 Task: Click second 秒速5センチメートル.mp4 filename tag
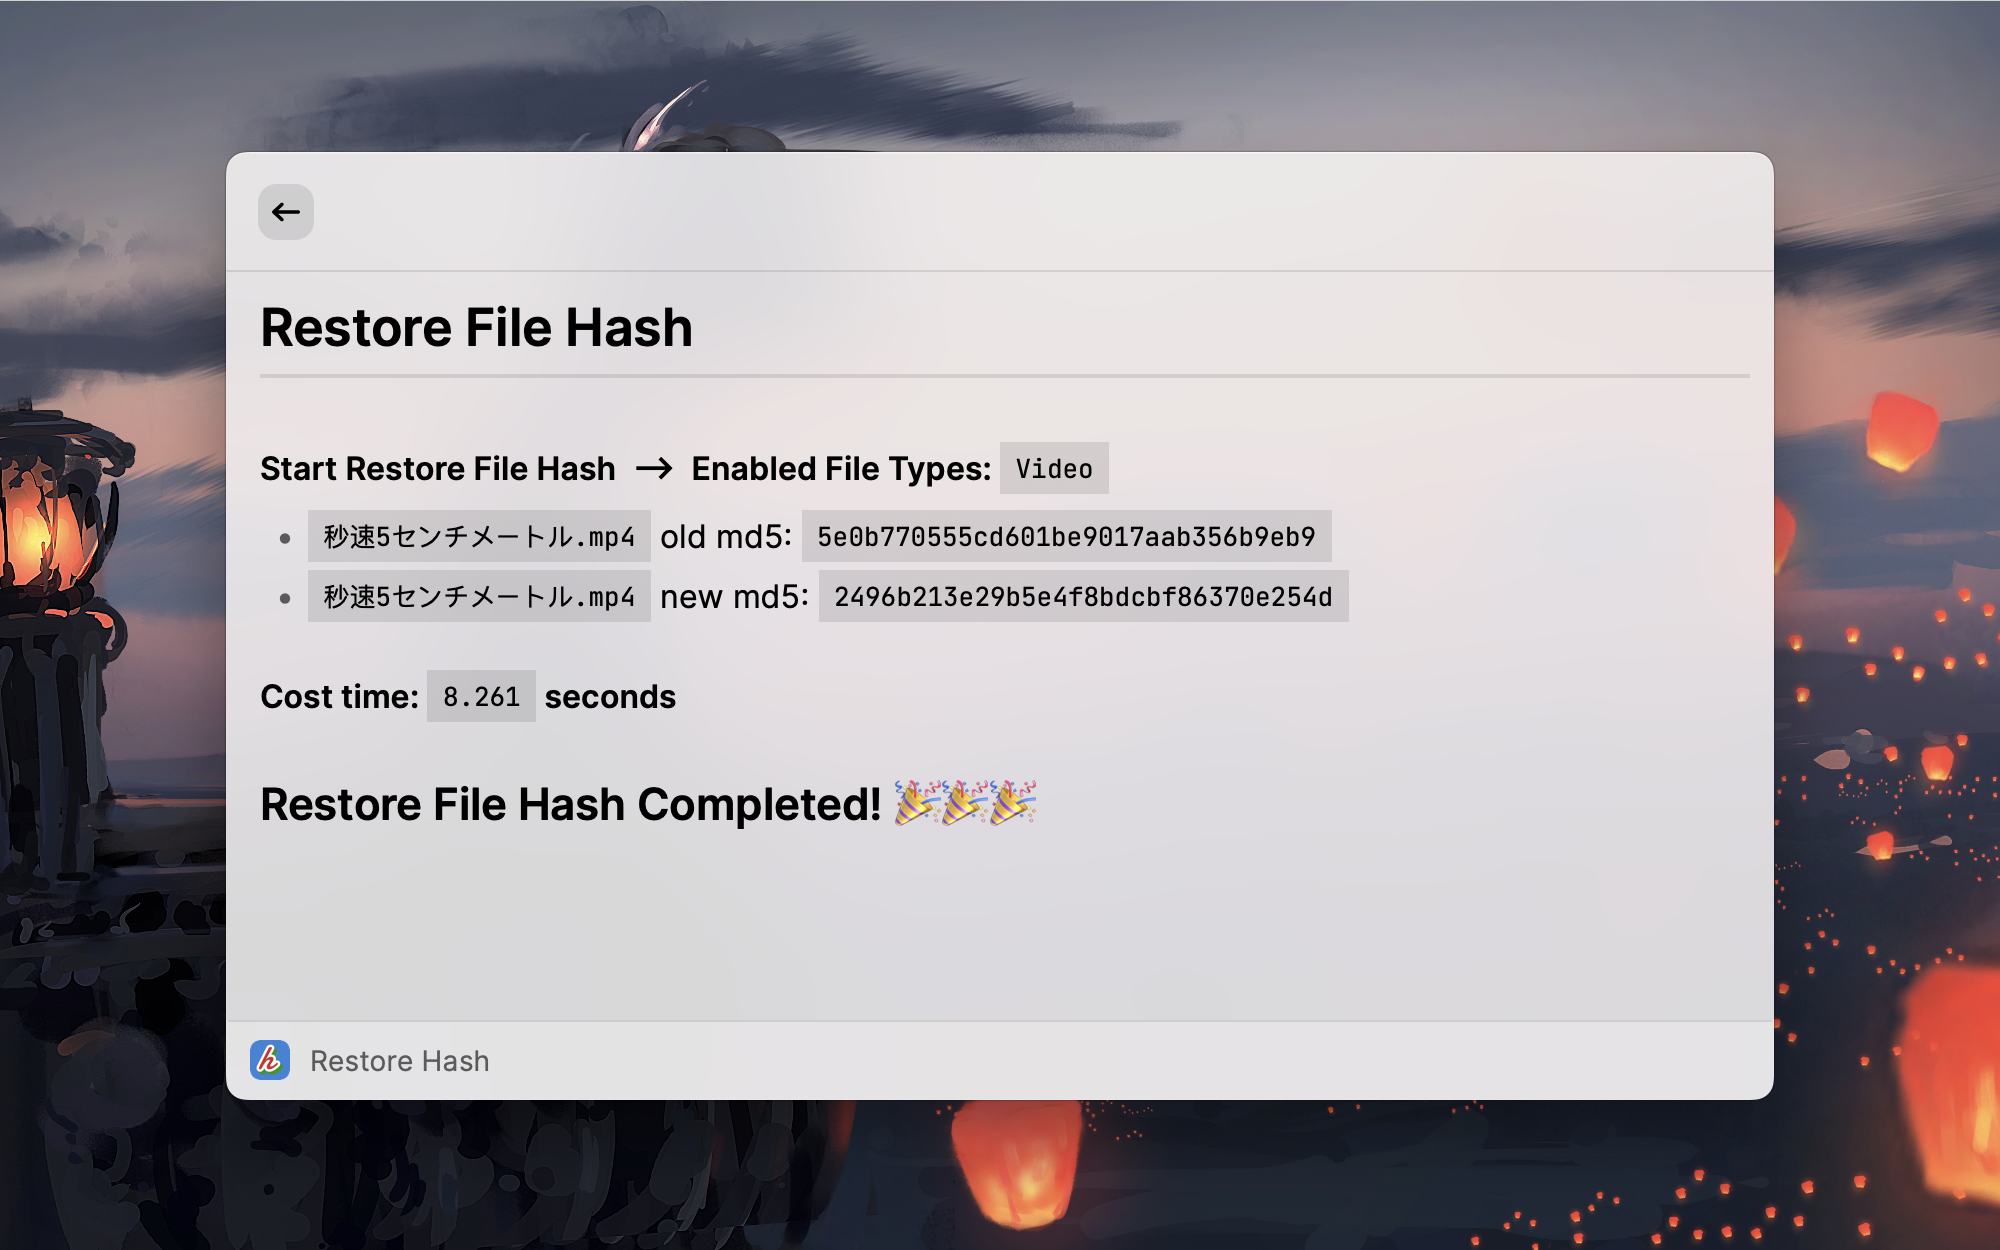coord(479,597)
